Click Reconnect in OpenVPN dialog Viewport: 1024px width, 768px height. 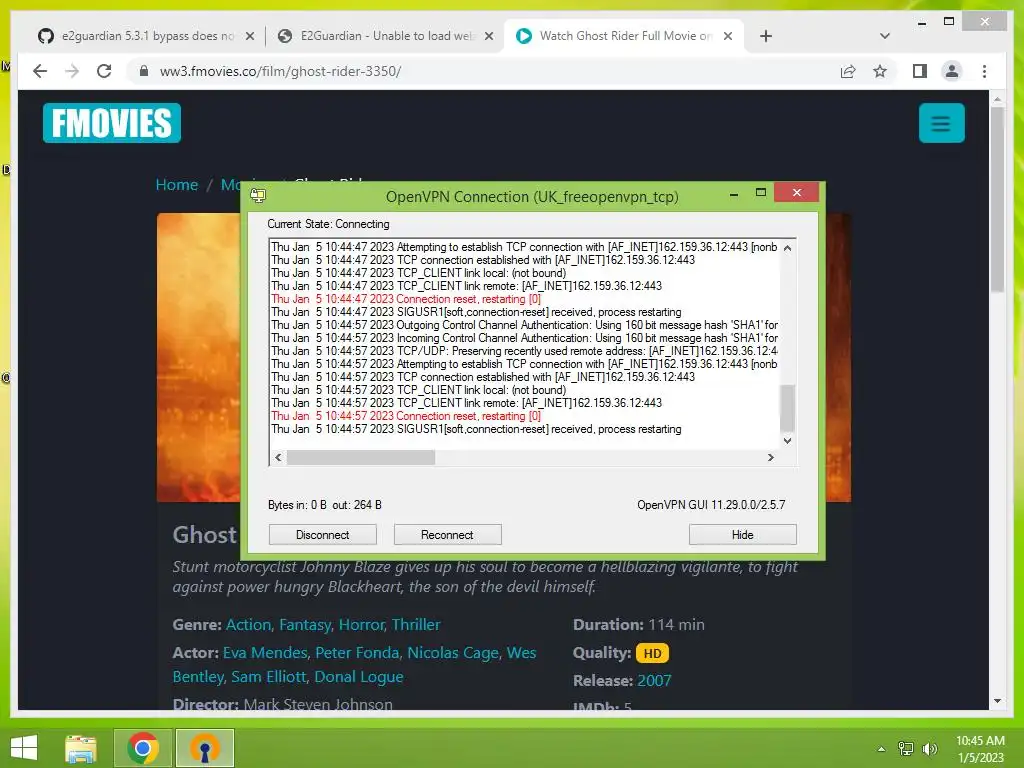point(447,534)
